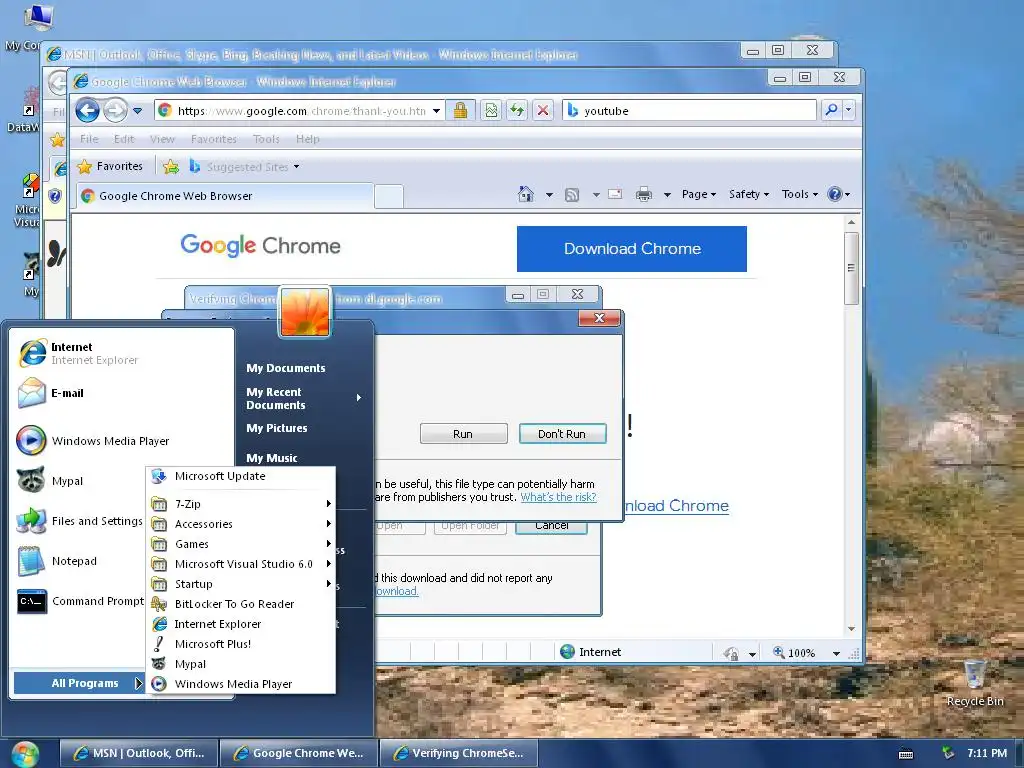Expand My Recent Documents submenu
Viewport: 1024px width, 768px height.
click(303, 398)
